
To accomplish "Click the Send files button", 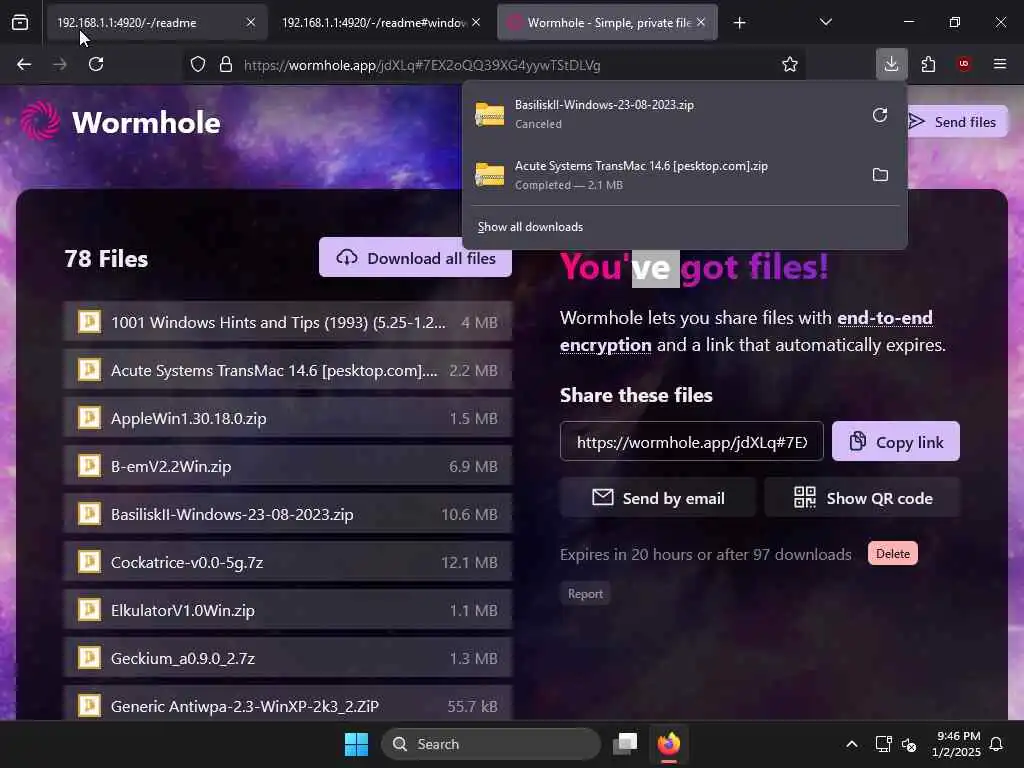I will tap(957, 122).
